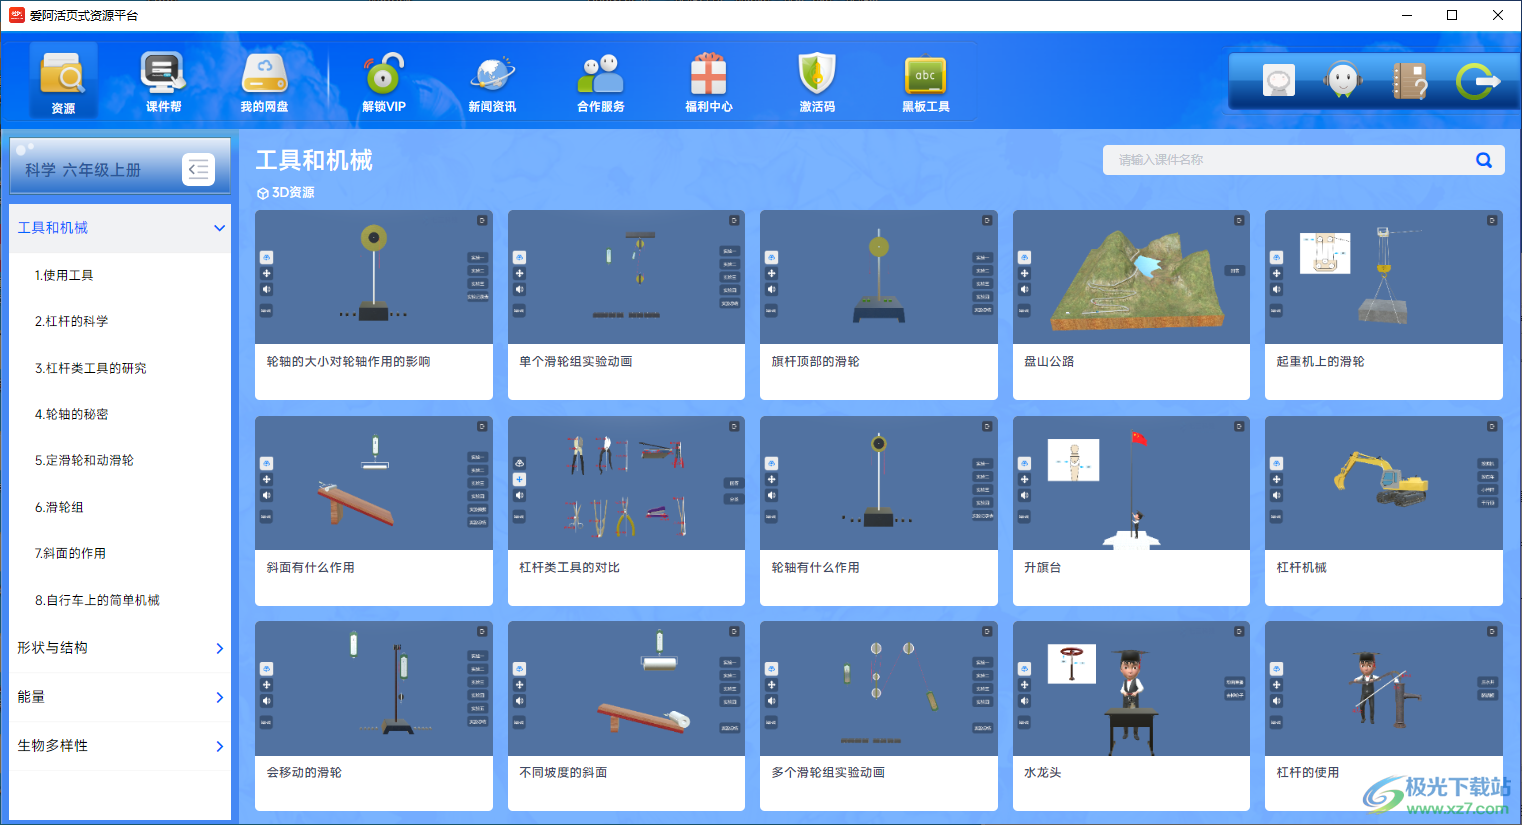This screenshot has height=825, width=1522.
Task: Click the 解锁VIP unlock icon
Action: pyautogui.click(x=384, y=80)
